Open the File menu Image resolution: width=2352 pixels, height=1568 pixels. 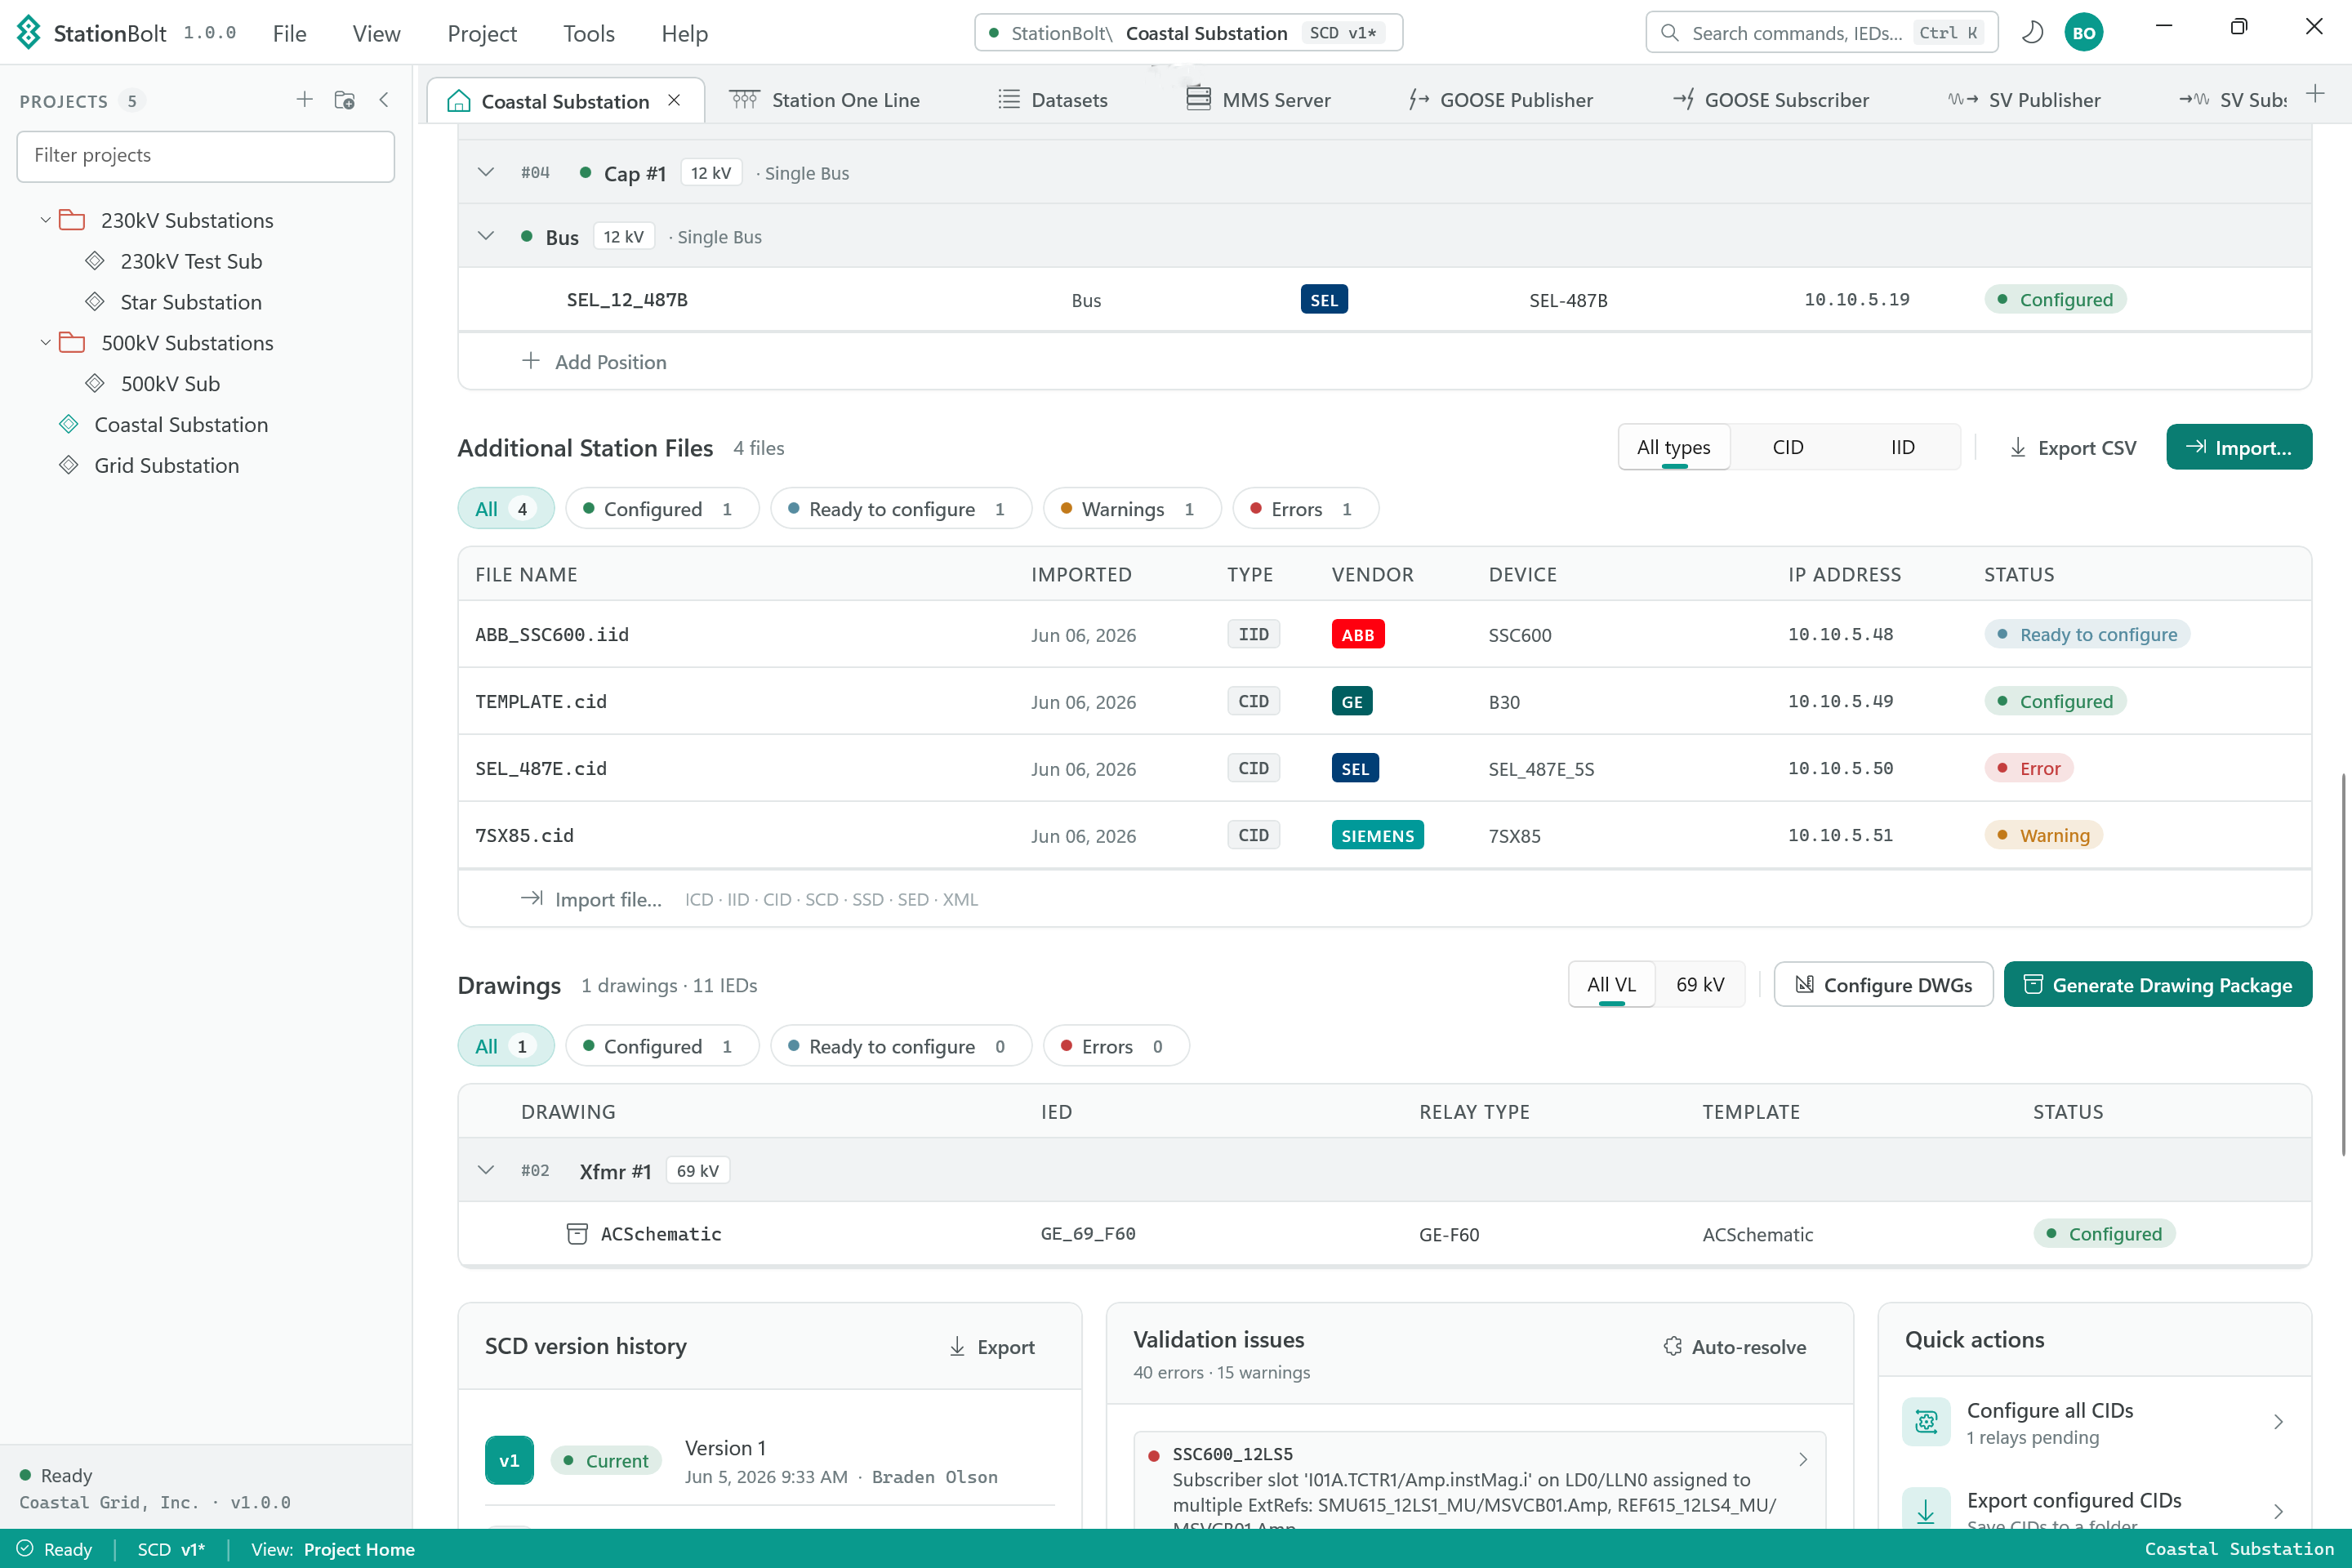coord(290,33)
